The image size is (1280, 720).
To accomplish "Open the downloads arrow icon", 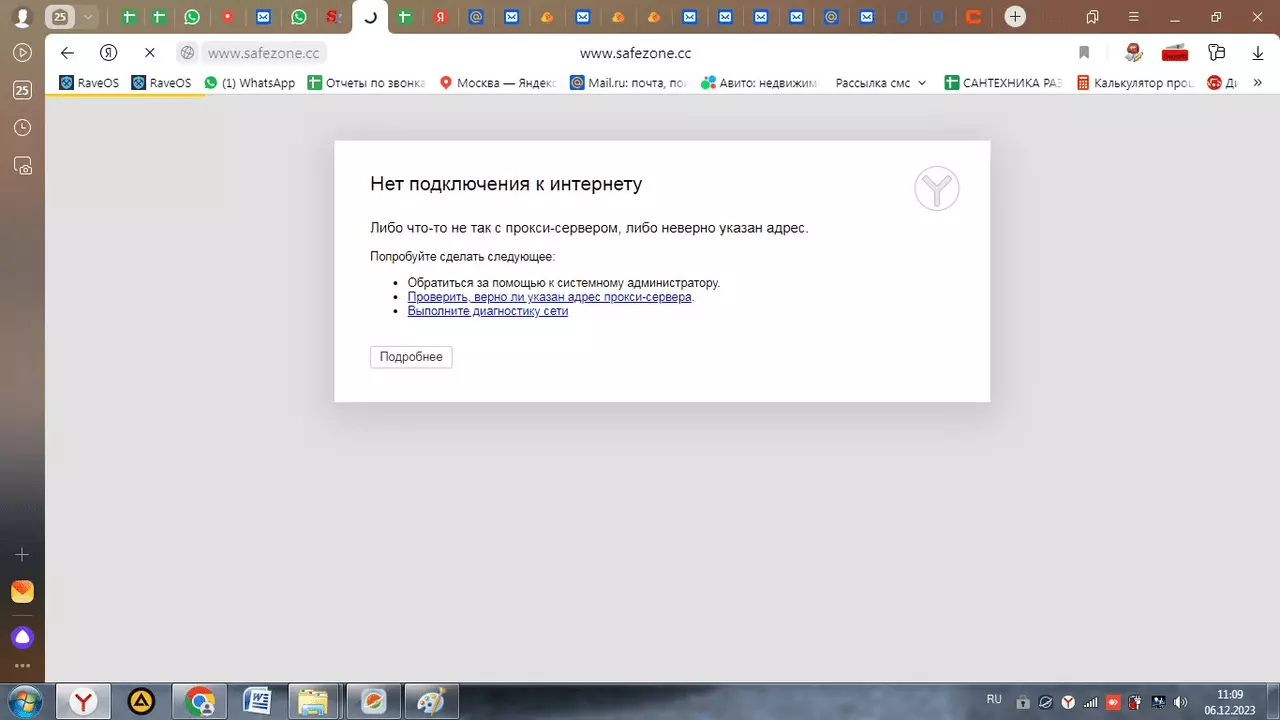I will click(1258, 53).
